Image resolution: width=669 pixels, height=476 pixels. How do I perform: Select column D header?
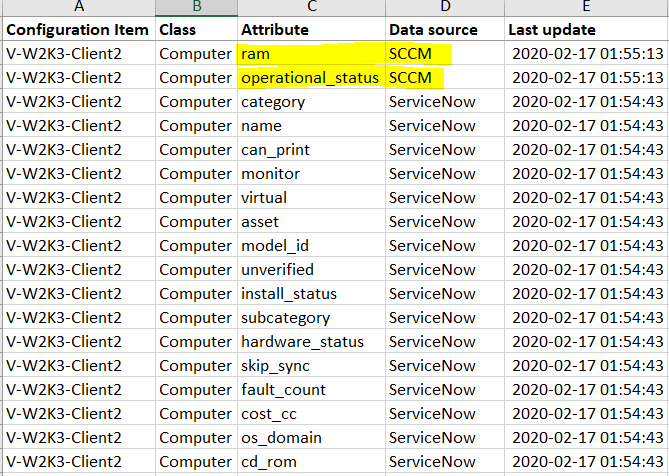[445, 7]
